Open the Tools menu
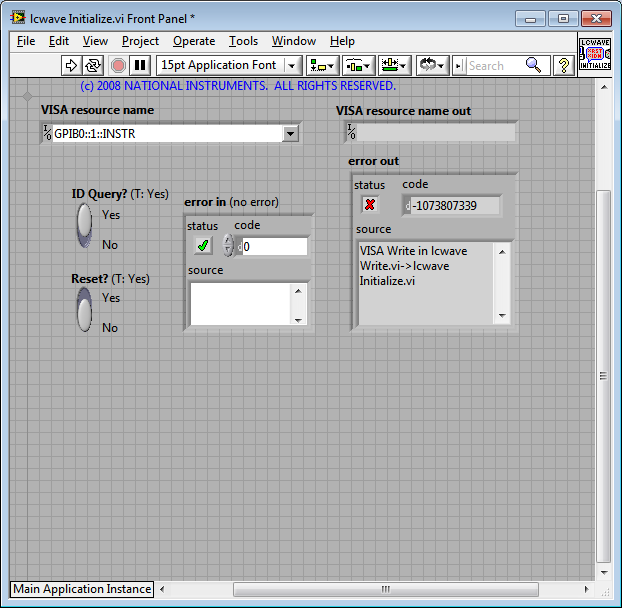 tap(243, 41)
